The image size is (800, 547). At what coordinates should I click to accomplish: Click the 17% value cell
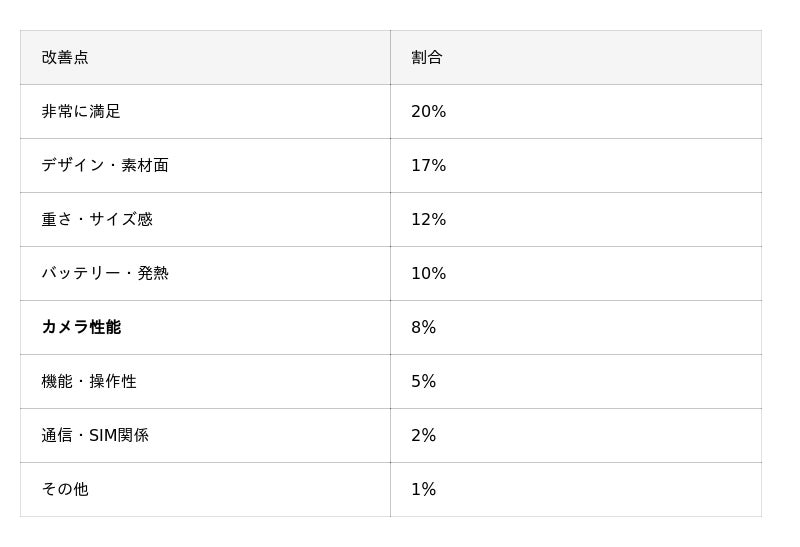point(429,166)
